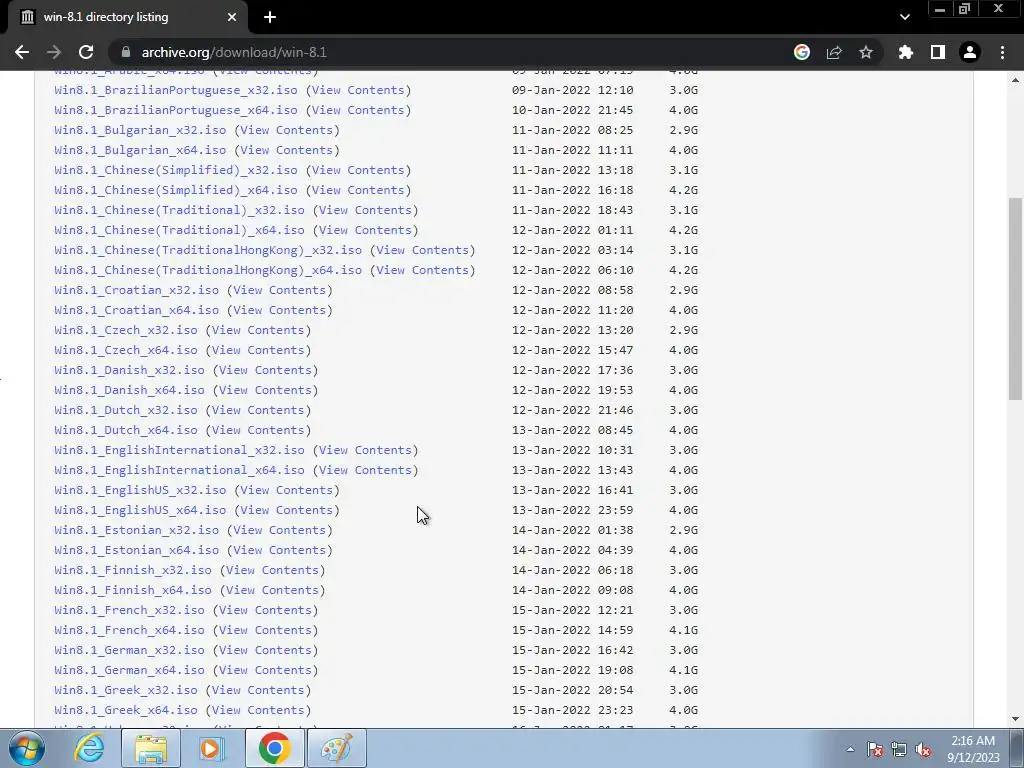The height and width of the screenshot is (768, 1024).
Task: Click the Chrome taskbar icon
Action: 274,748
